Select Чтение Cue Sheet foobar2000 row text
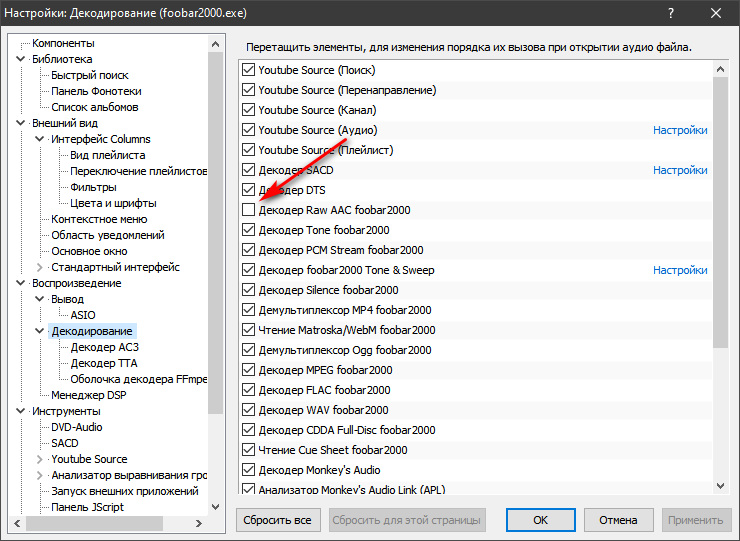 (333, 450)
